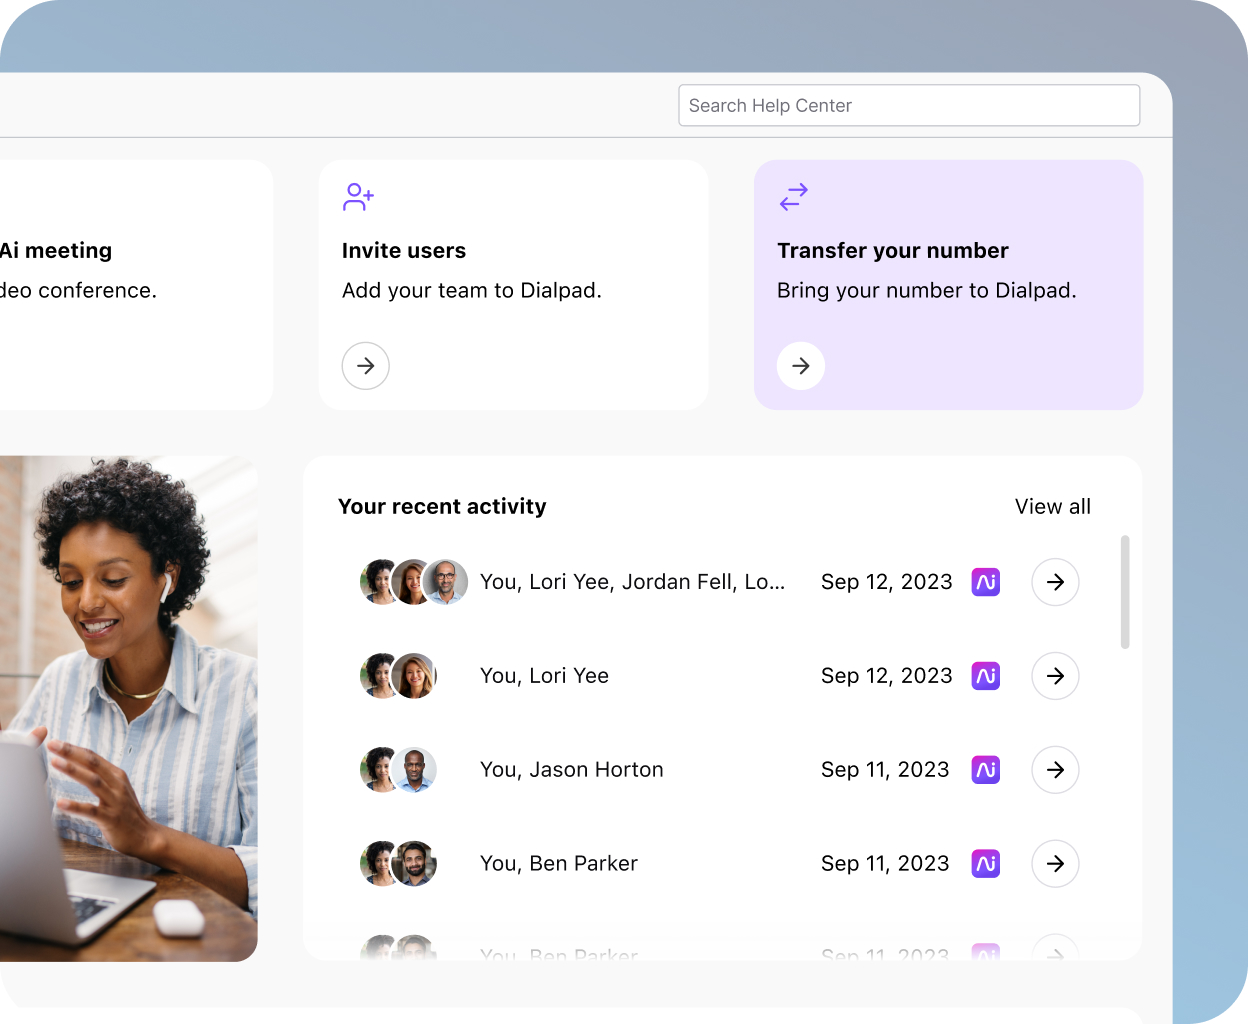Click Ai icon in first Ben Parker row
Viewport: 1248px width, 1024px height.
(x=986, y=864)
